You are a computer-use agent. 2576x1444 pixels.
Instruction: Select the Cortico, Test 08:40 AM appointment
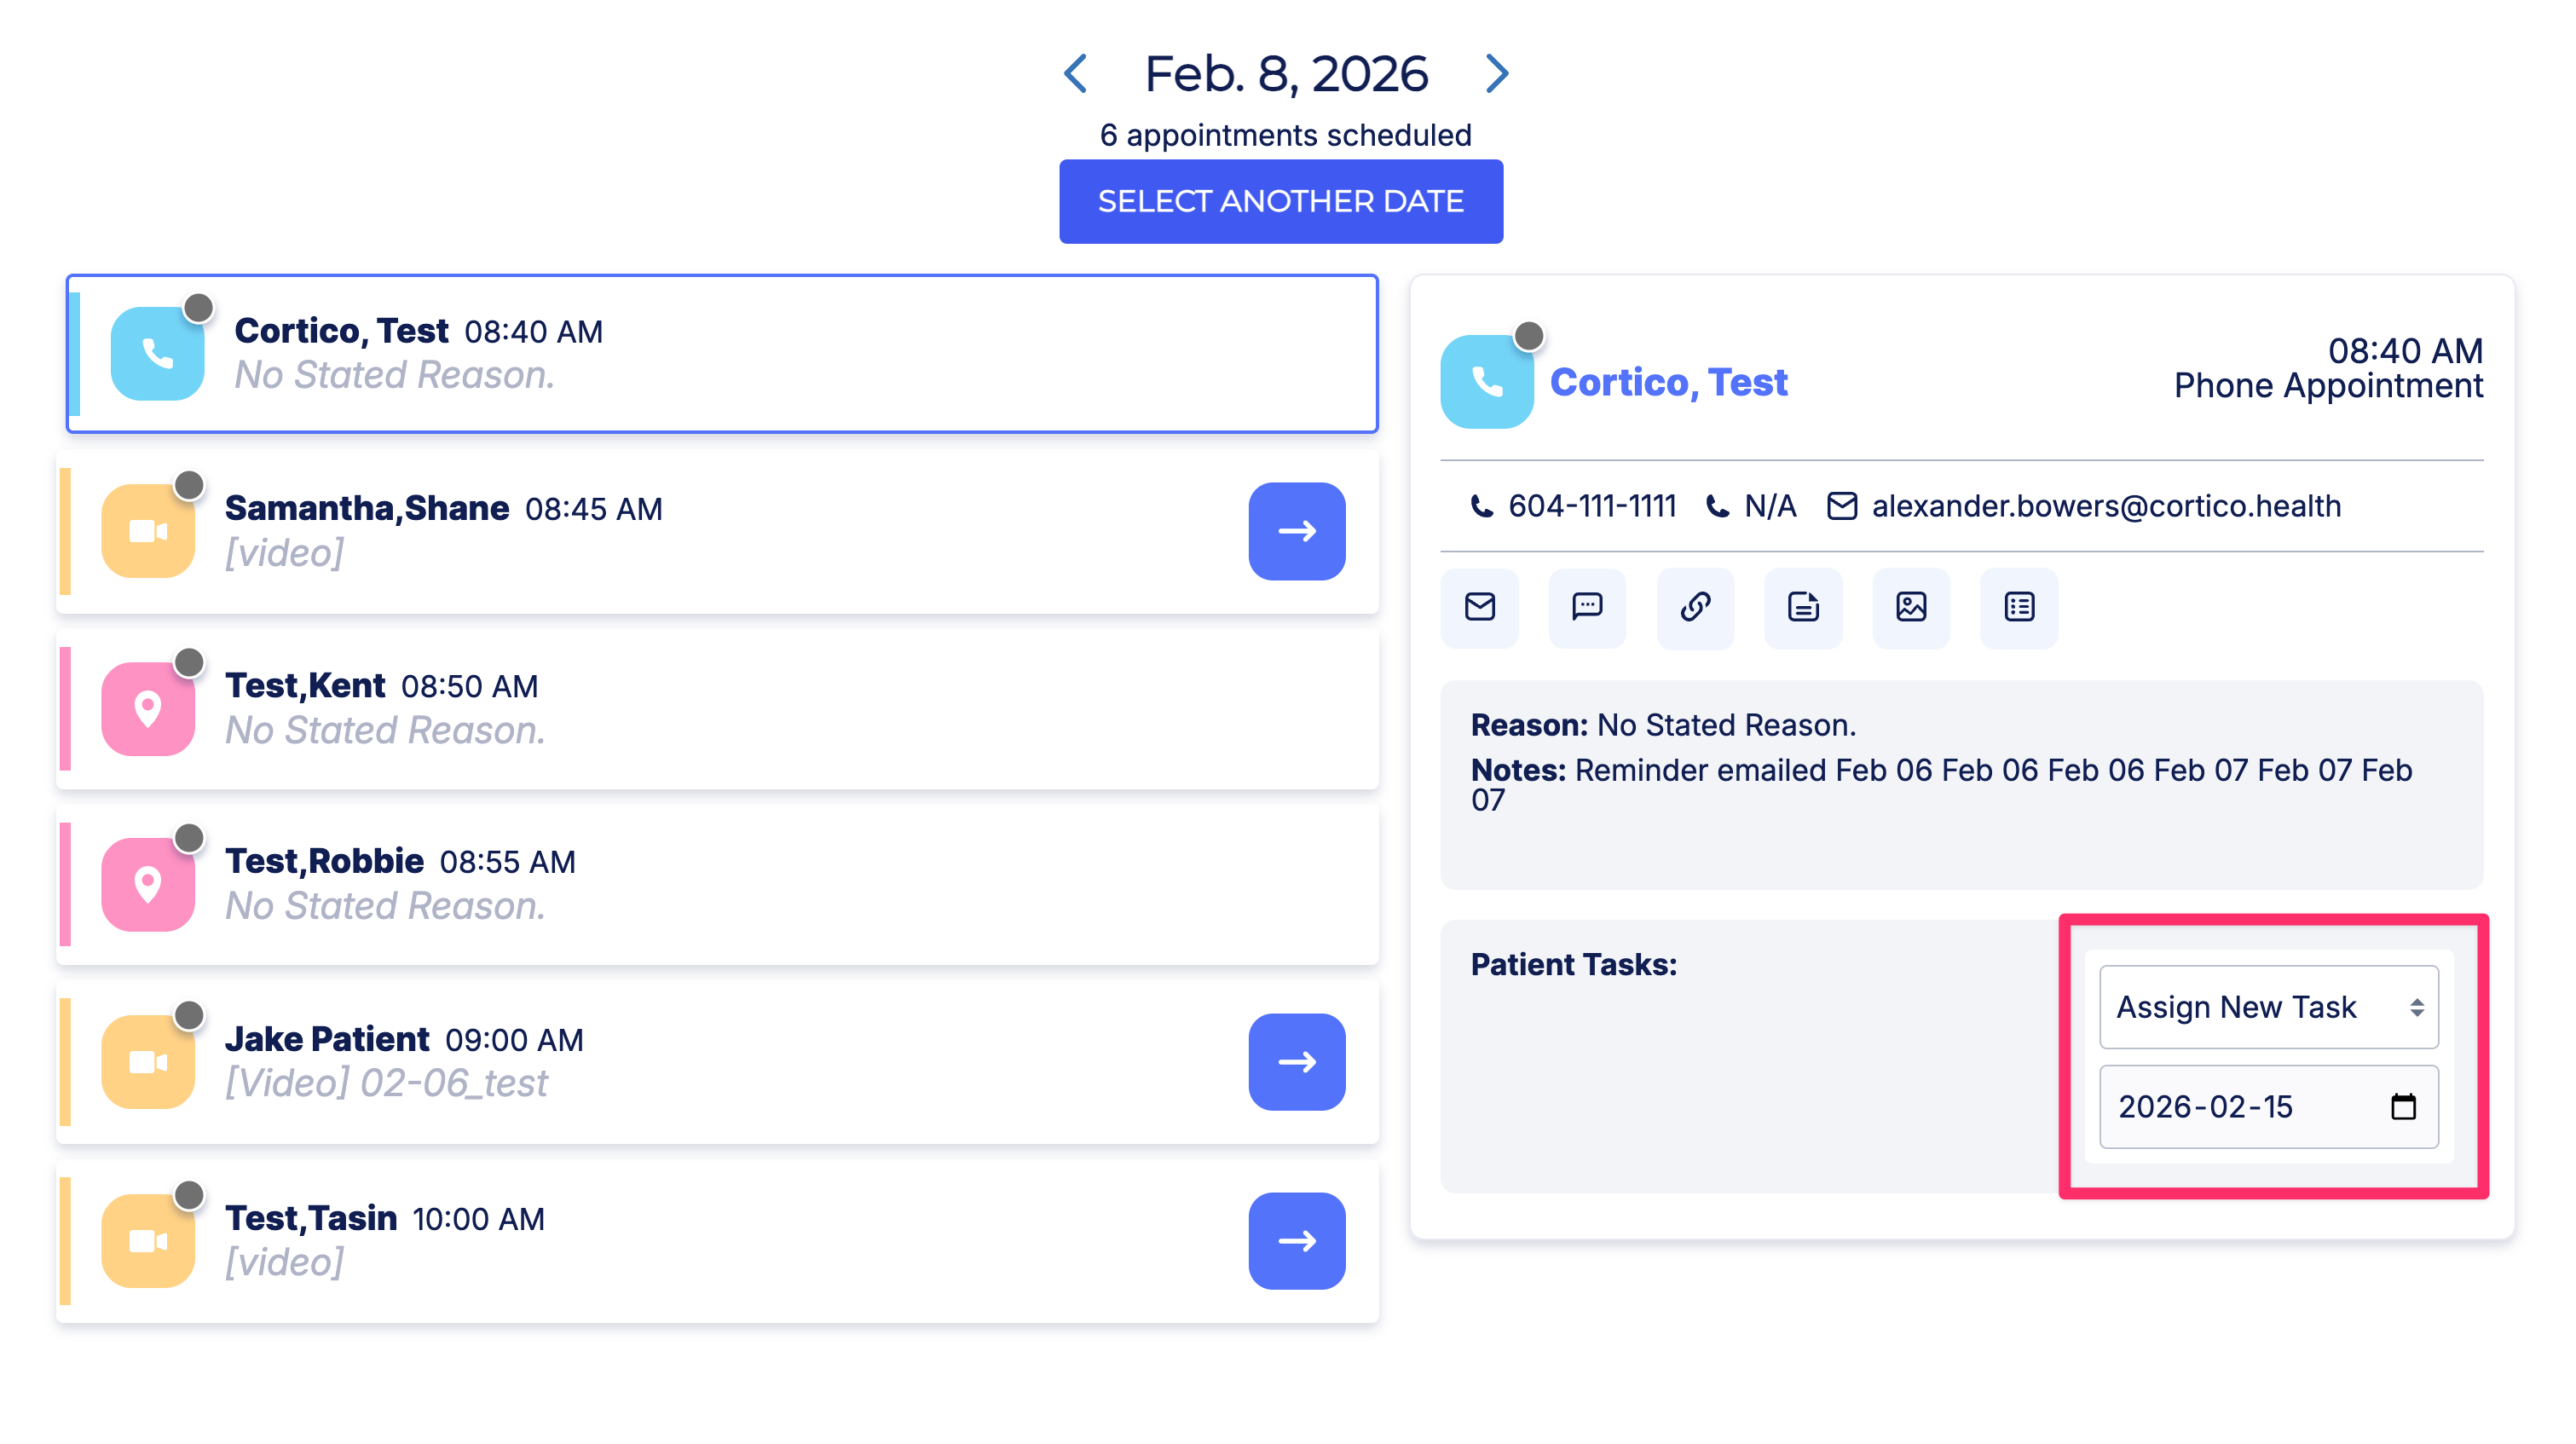coord(700,353)
